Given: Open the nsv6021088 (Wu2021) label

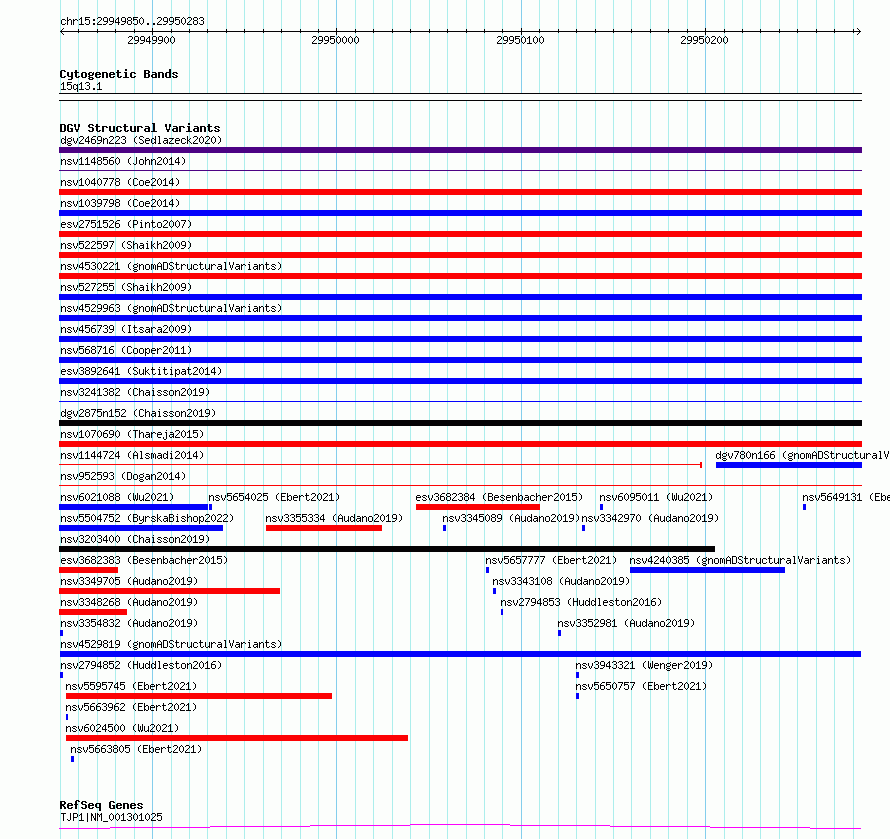Looking at the screenshot, I should [117, 497].
